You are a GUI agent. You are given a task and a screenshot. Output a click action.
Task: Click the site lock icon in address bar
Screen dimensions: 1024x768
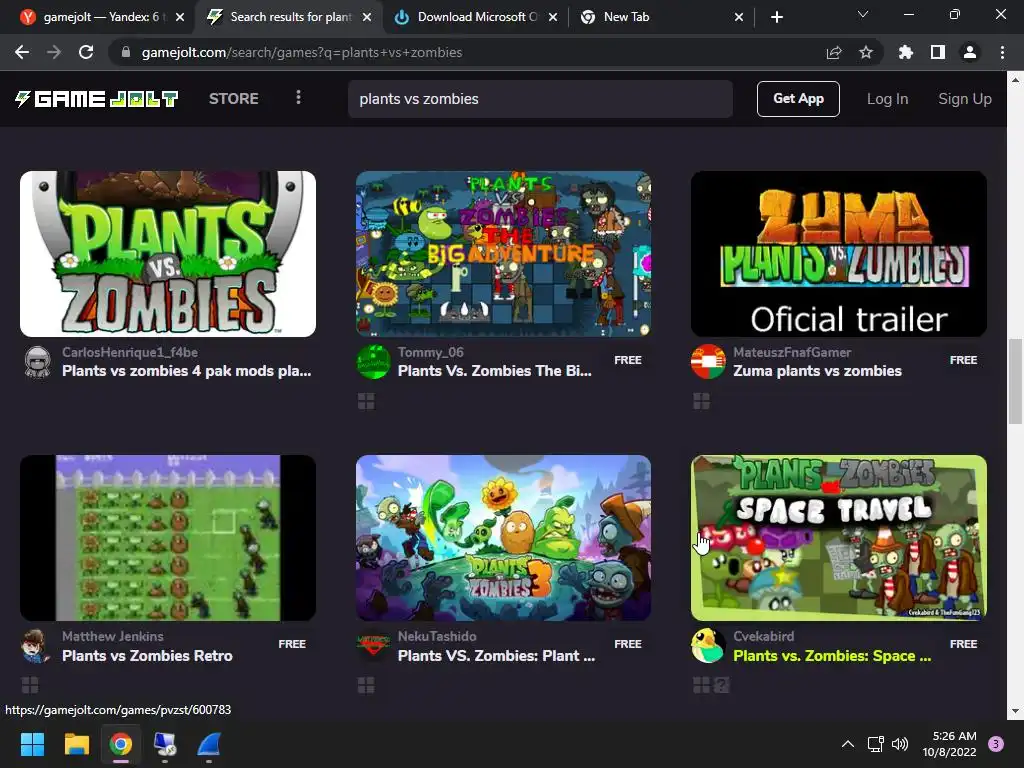[126, 52]
